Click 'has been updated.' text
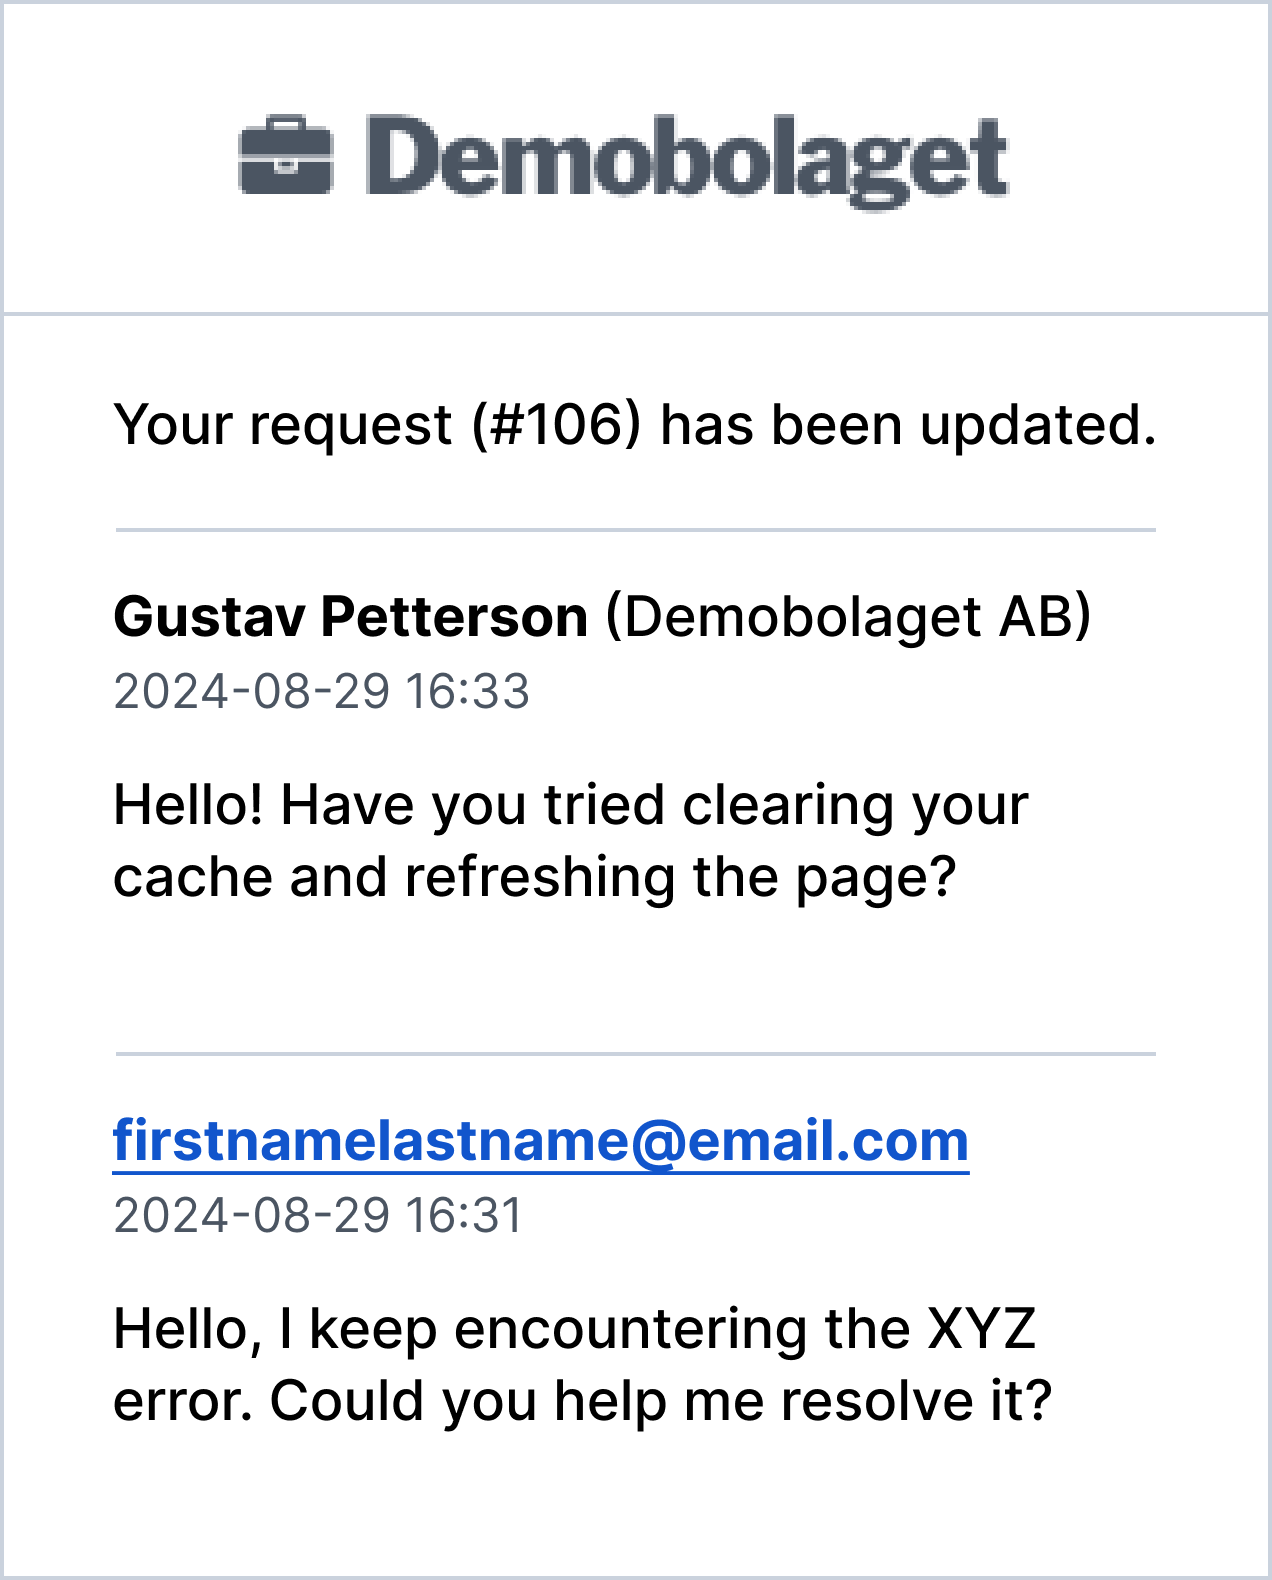Screen dimensions: 1272x1580 coord(908,425)
